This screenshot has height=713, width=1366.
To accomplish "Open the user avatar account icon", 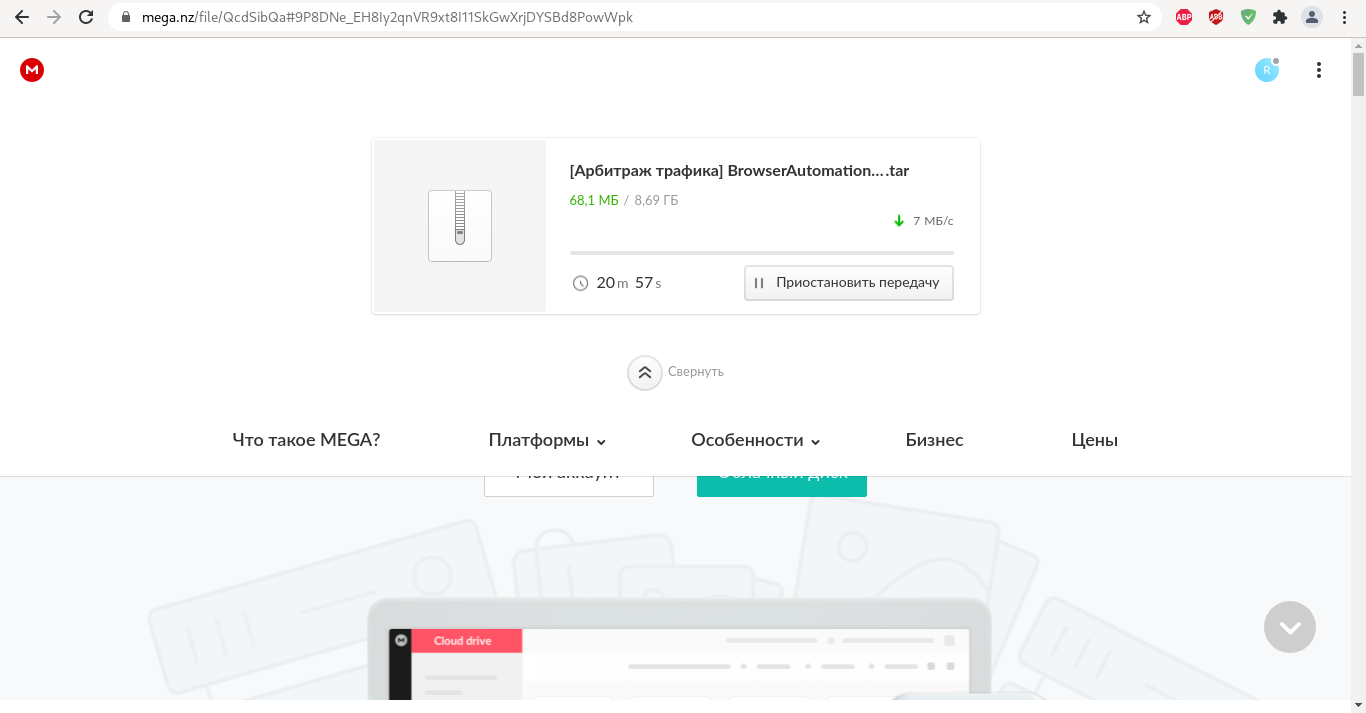I will (x=1267, y=70).
